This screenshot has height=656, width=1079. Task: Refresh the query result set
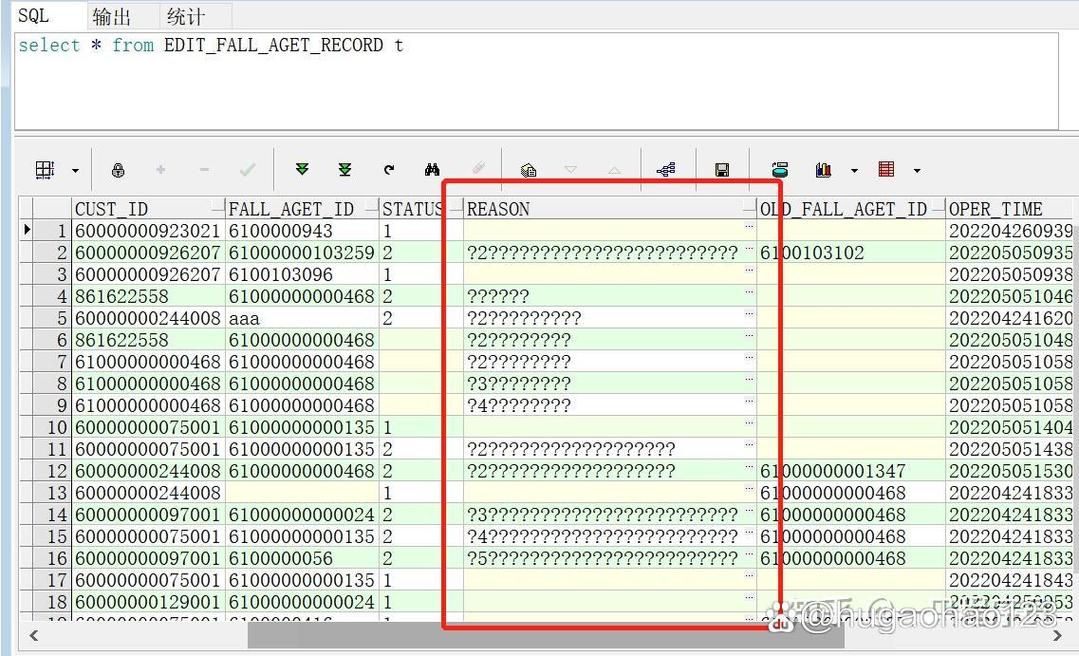click(388, 168)
